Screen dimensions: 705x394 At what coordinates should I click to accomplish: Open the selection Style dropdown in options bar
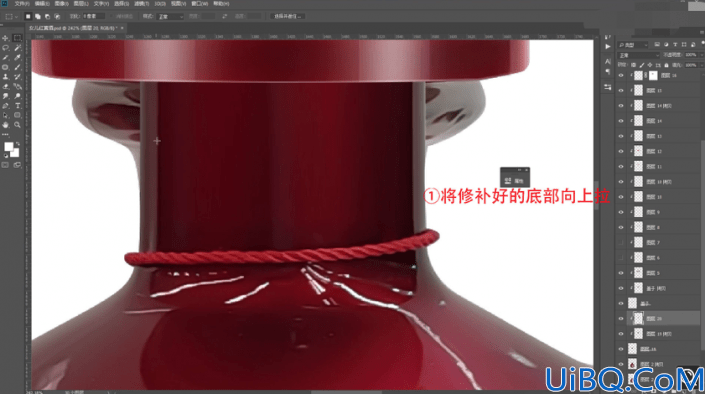click(x=170, y=16)
